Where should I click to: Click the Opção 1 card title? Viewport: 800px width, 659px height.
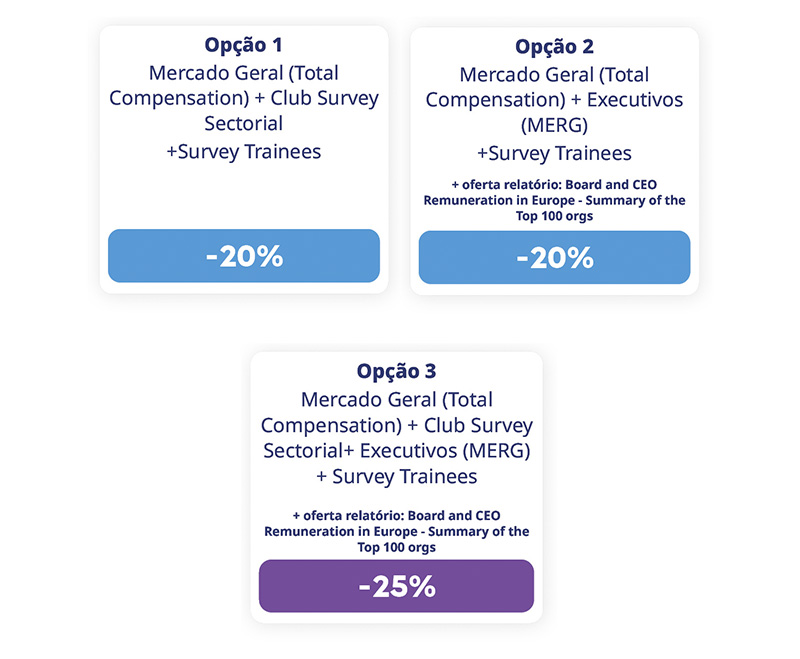coord(244,47)
